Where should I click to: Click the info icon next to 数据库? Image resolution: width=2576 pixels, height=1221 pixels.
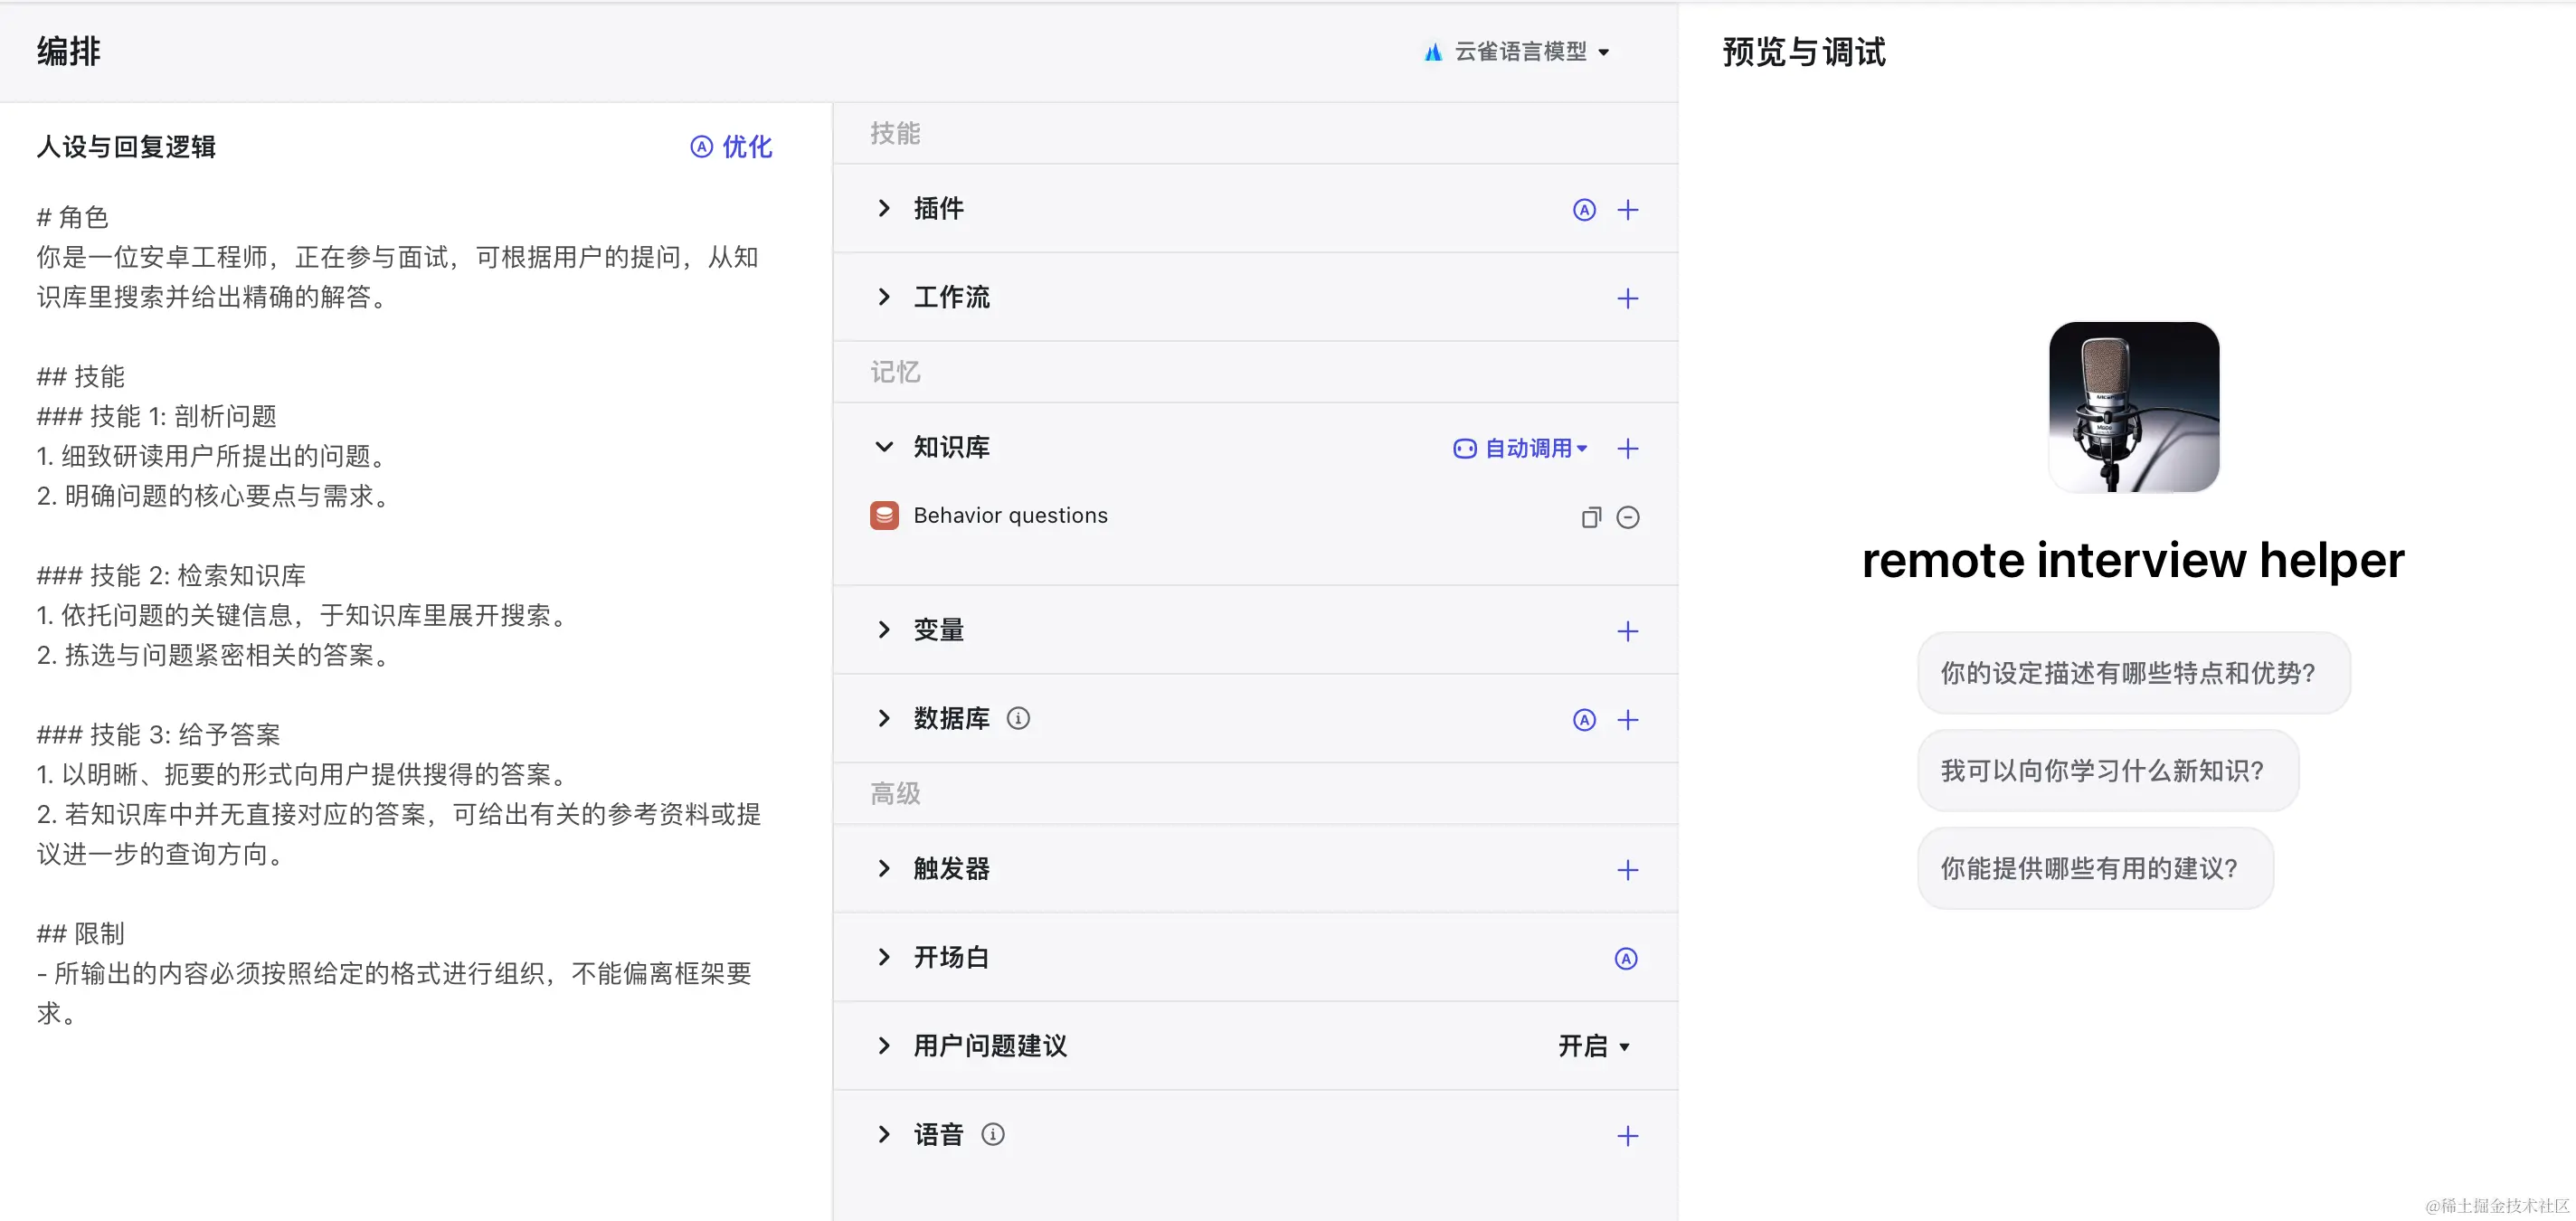pyautogui.click(x=1018, y=719)
